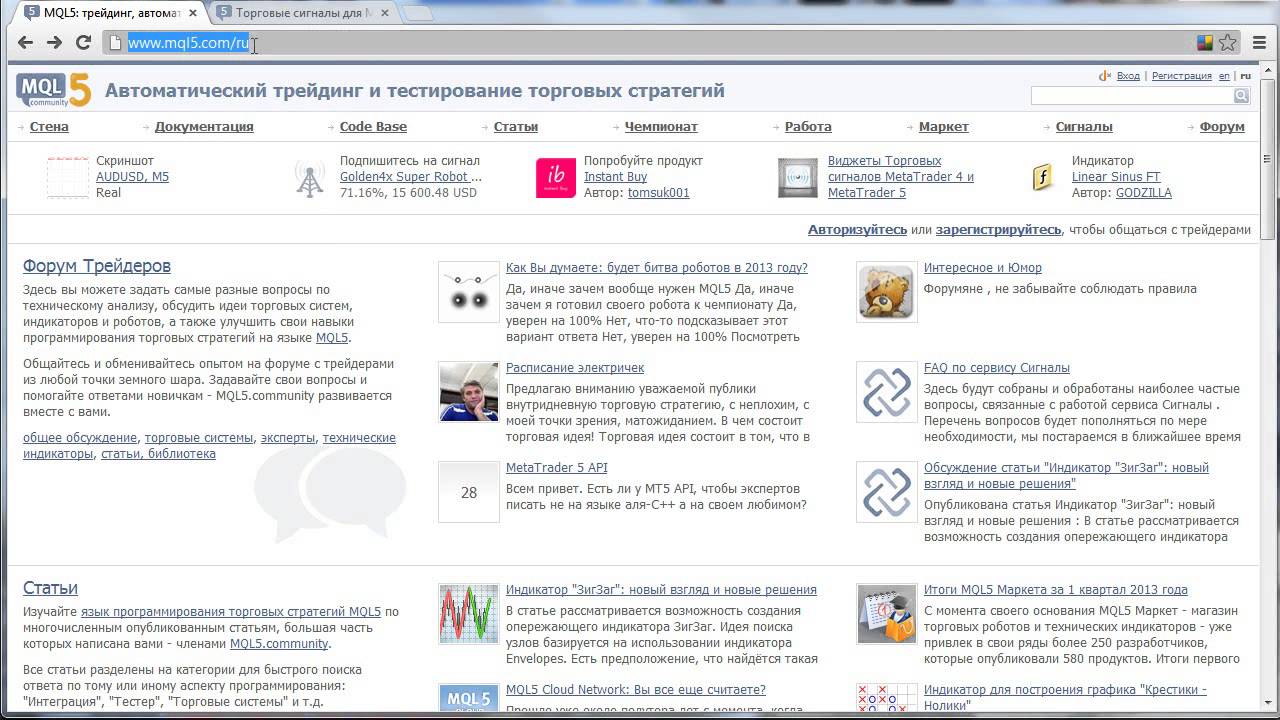The height and width of the screenshot is (720, 1280).
Task: Open the Чемпионат menu item
Action: 661,127
